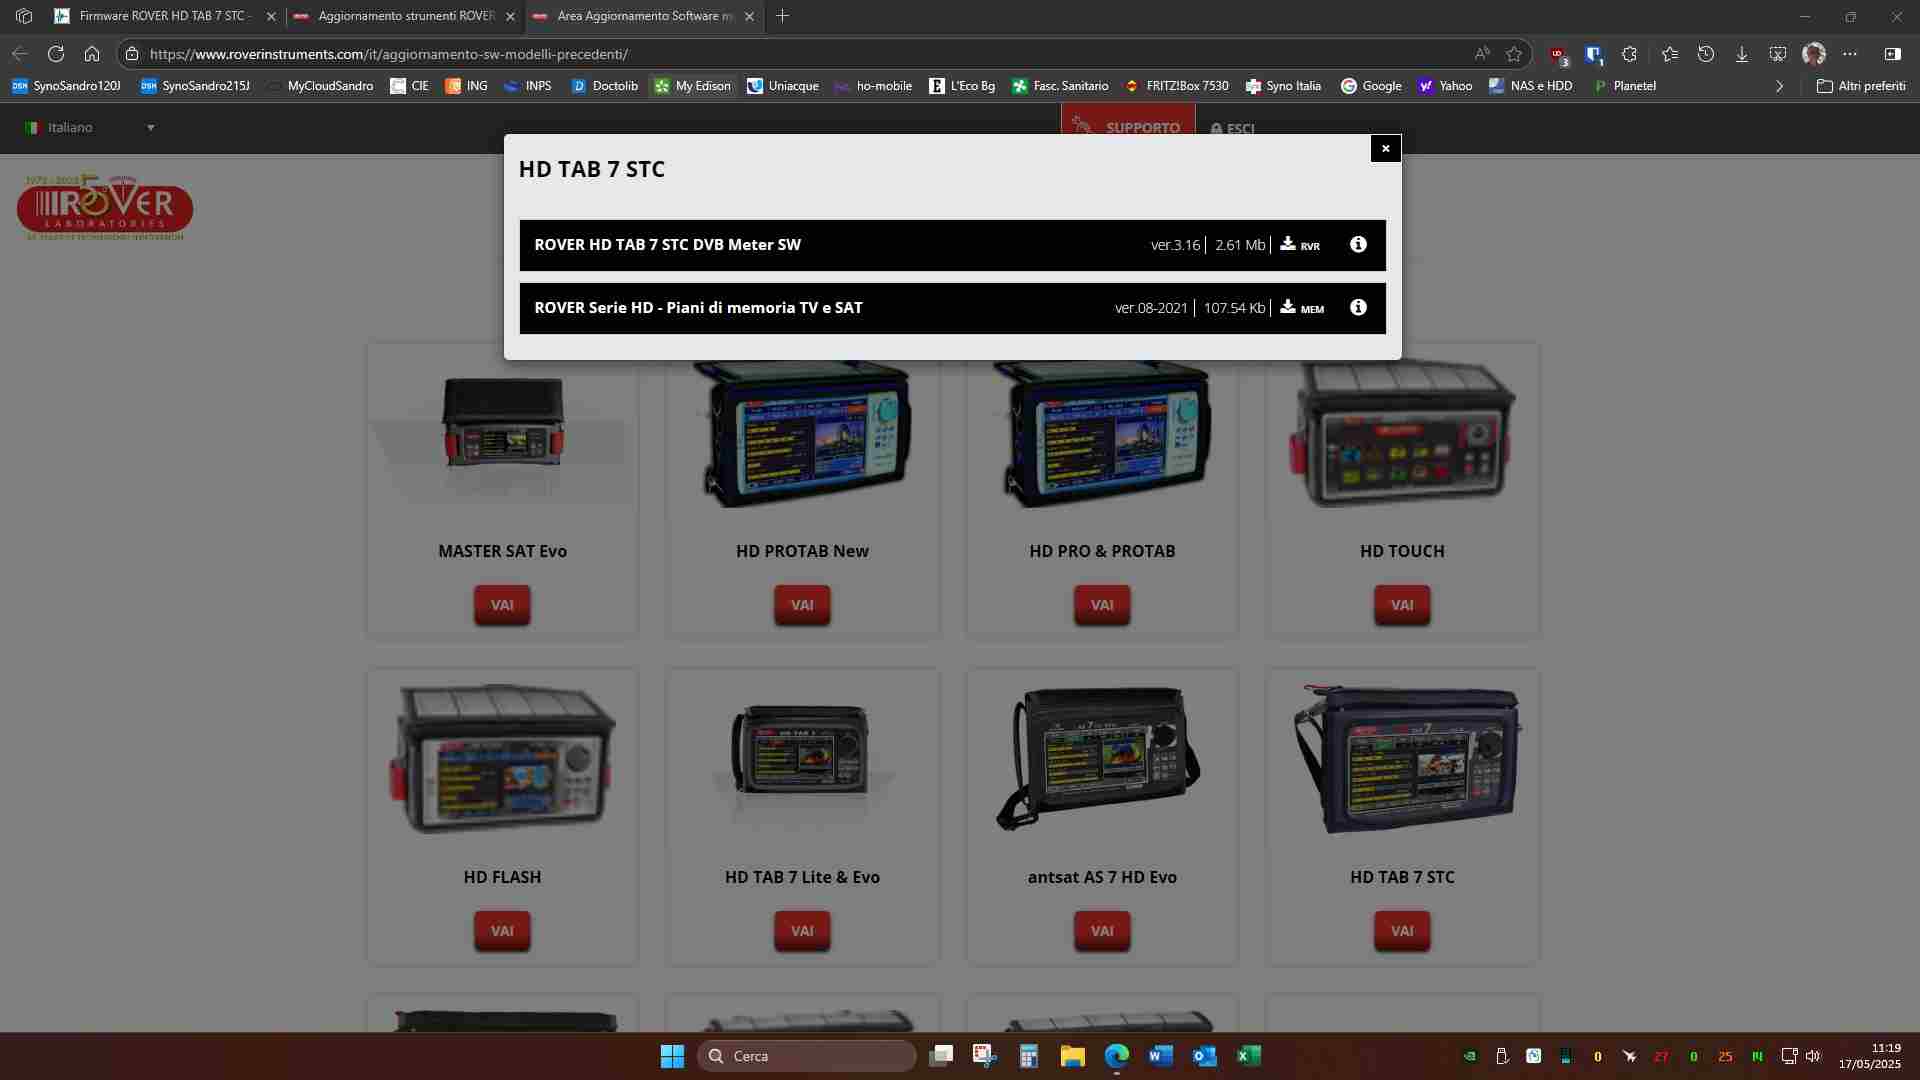Add this page to favorites with the star icon
This screenshot has height=1080, width=1920.
pos(1514,54)
